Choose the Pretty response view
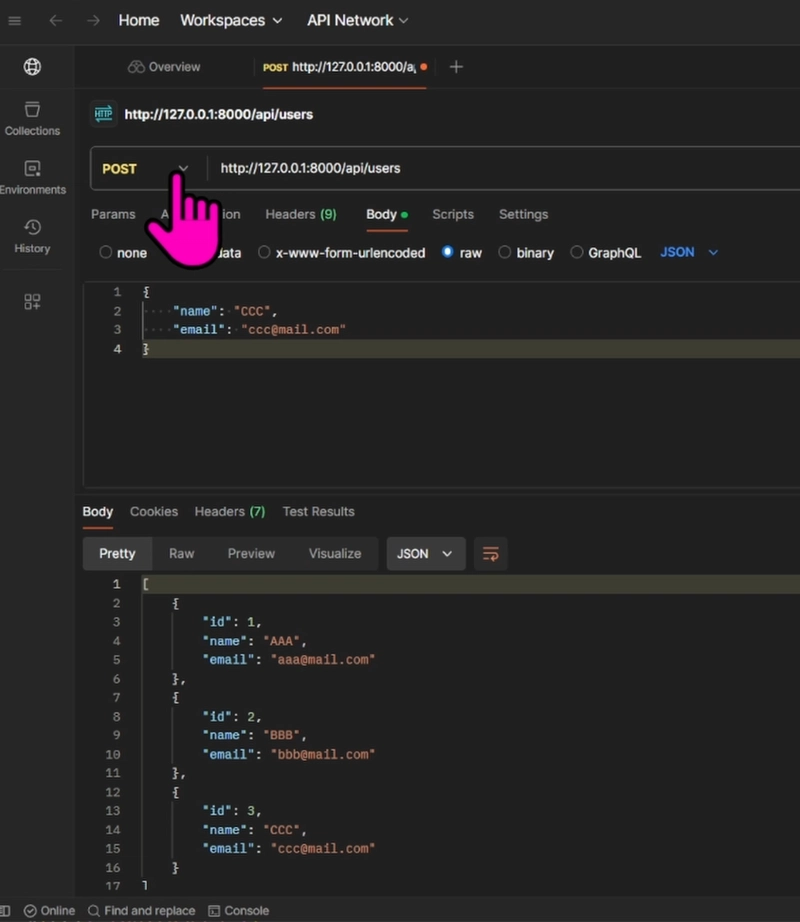Viewport: 800px width, 922px height. [118, 553]
